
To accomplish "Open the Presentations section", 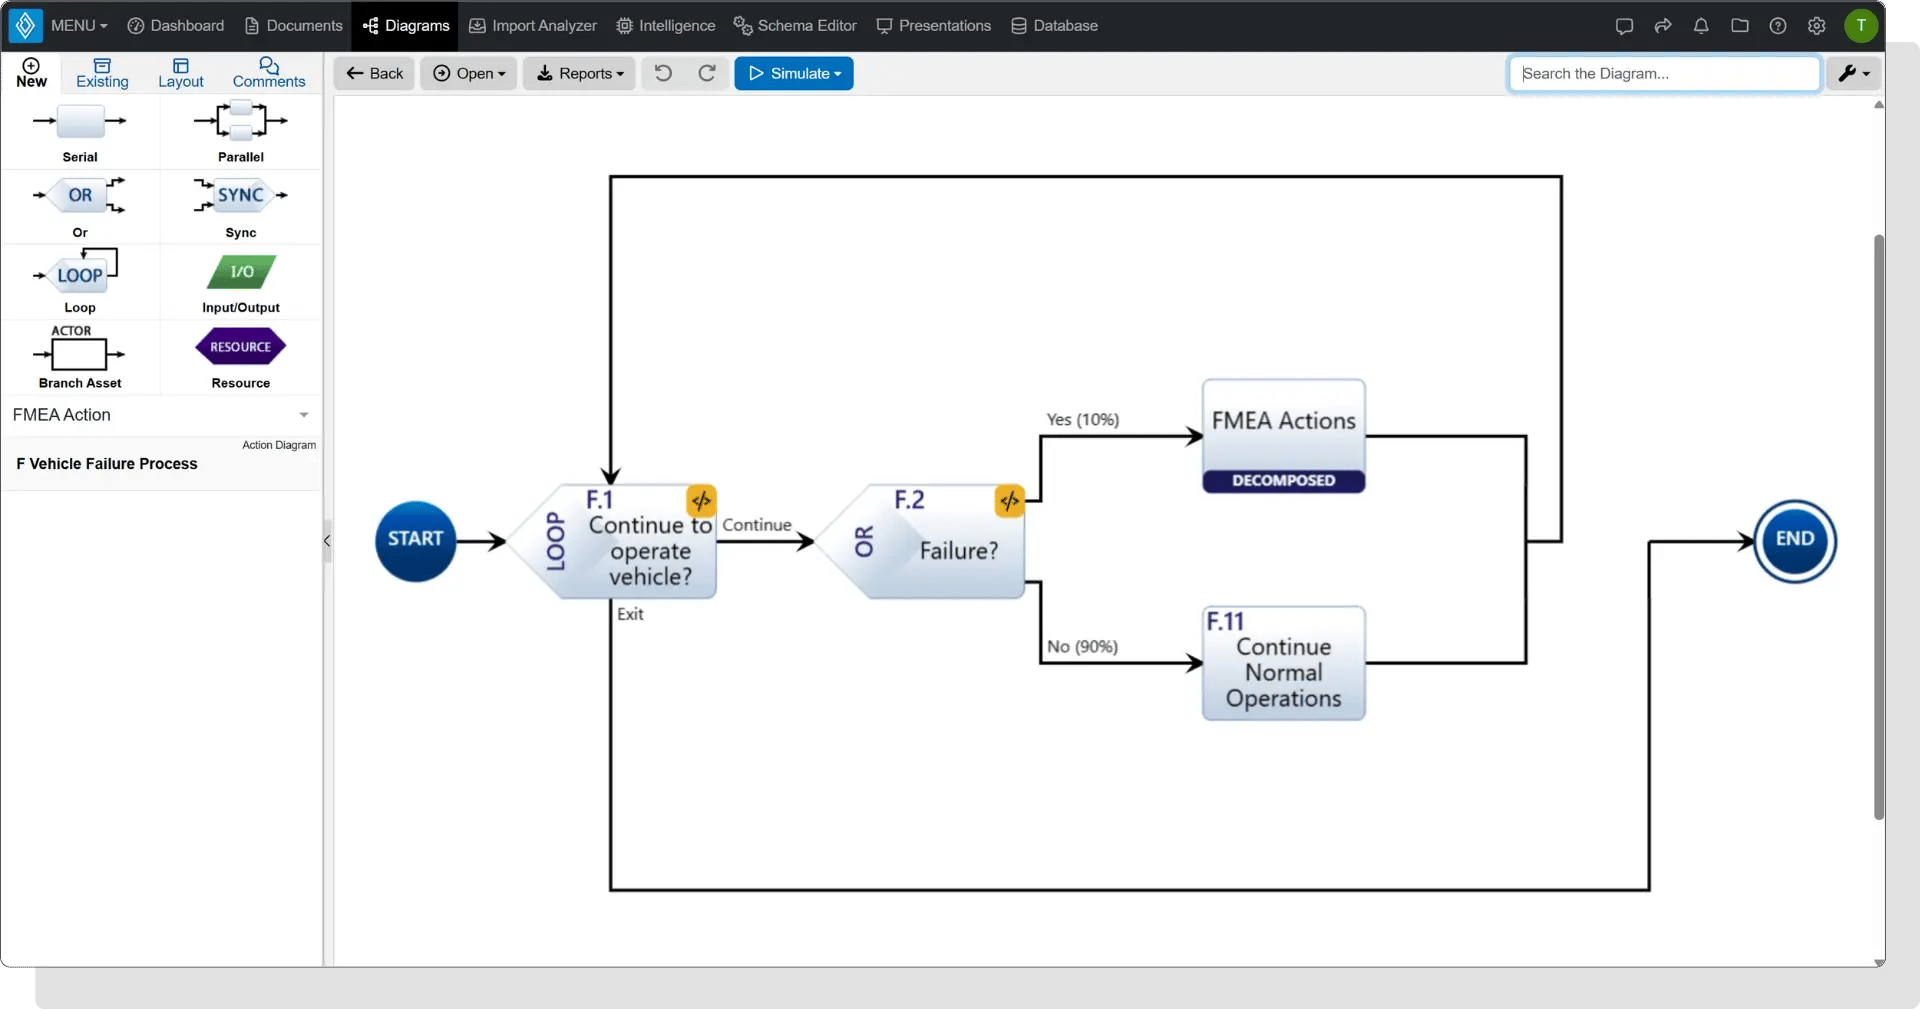I will (934, 25).
